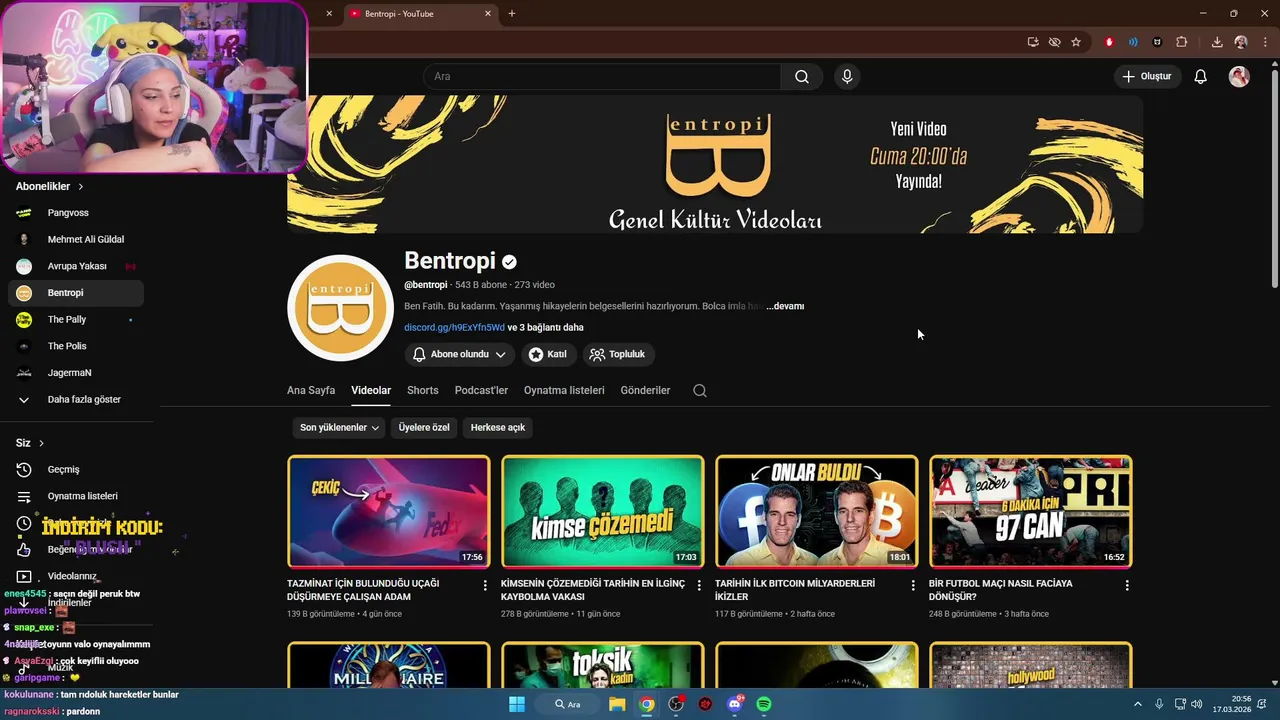Image resolution: width=1280 pixels, height=720 pixels.
Task: Open Son yüklenenler sort dropdown
Action: (340, 427)
